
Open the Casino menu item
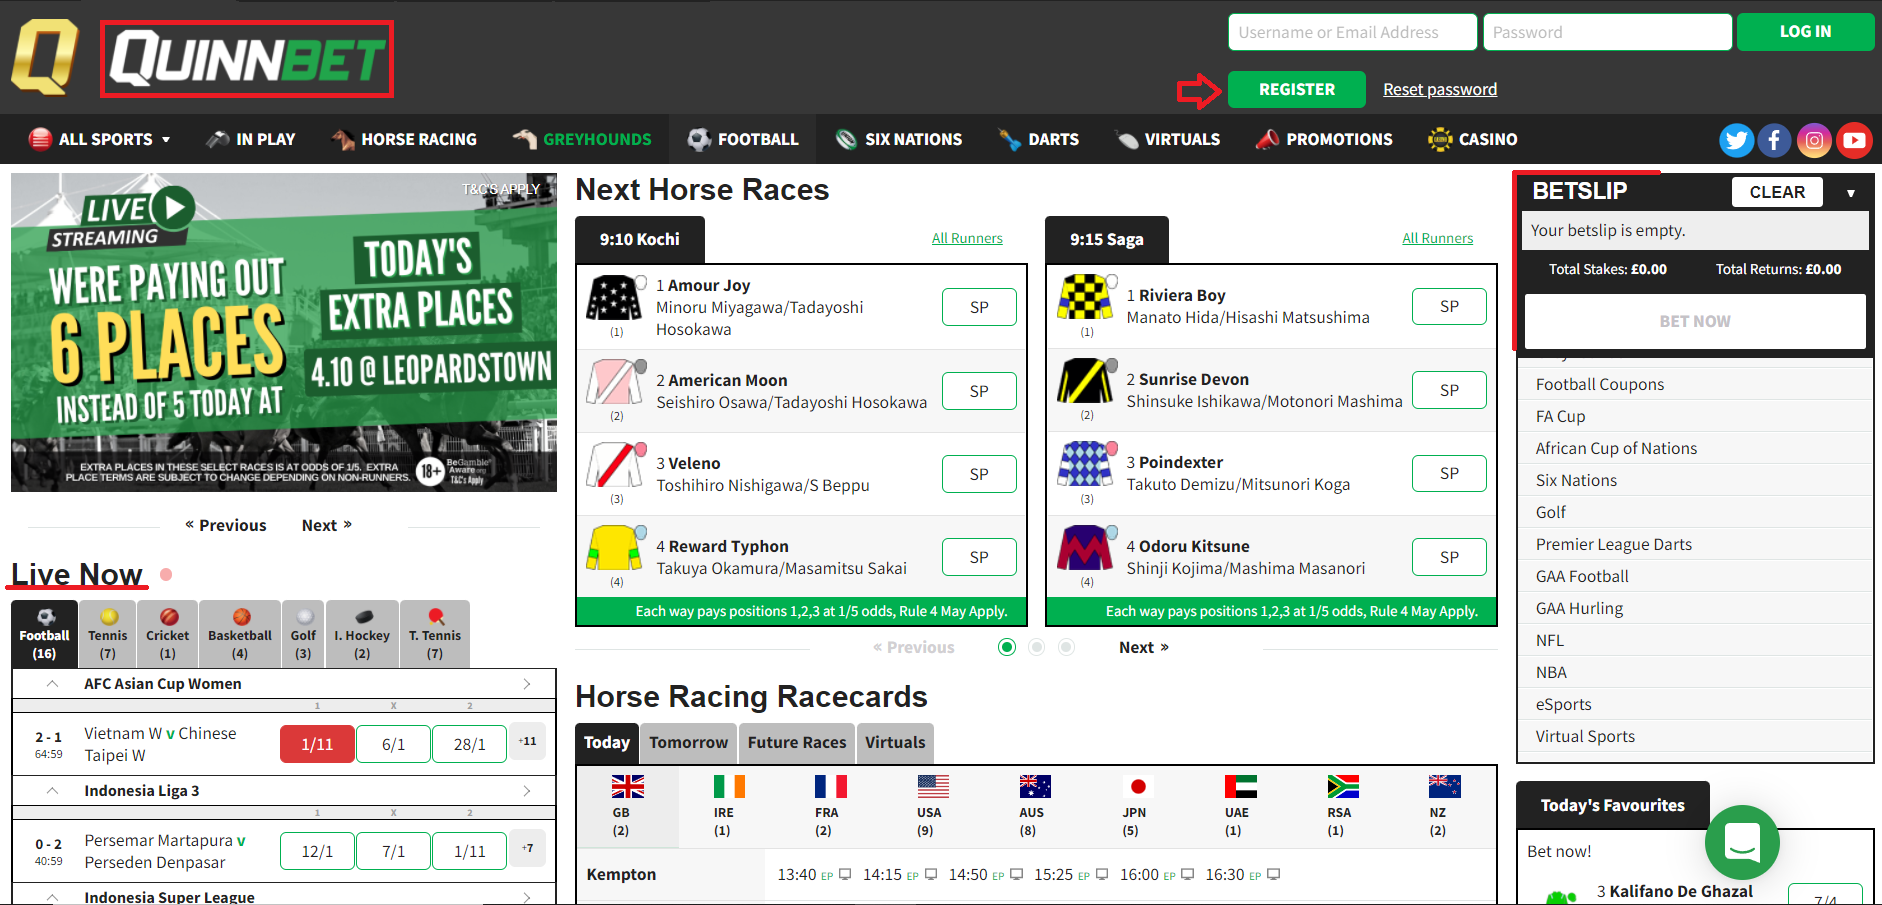(x=1473, y=139)
